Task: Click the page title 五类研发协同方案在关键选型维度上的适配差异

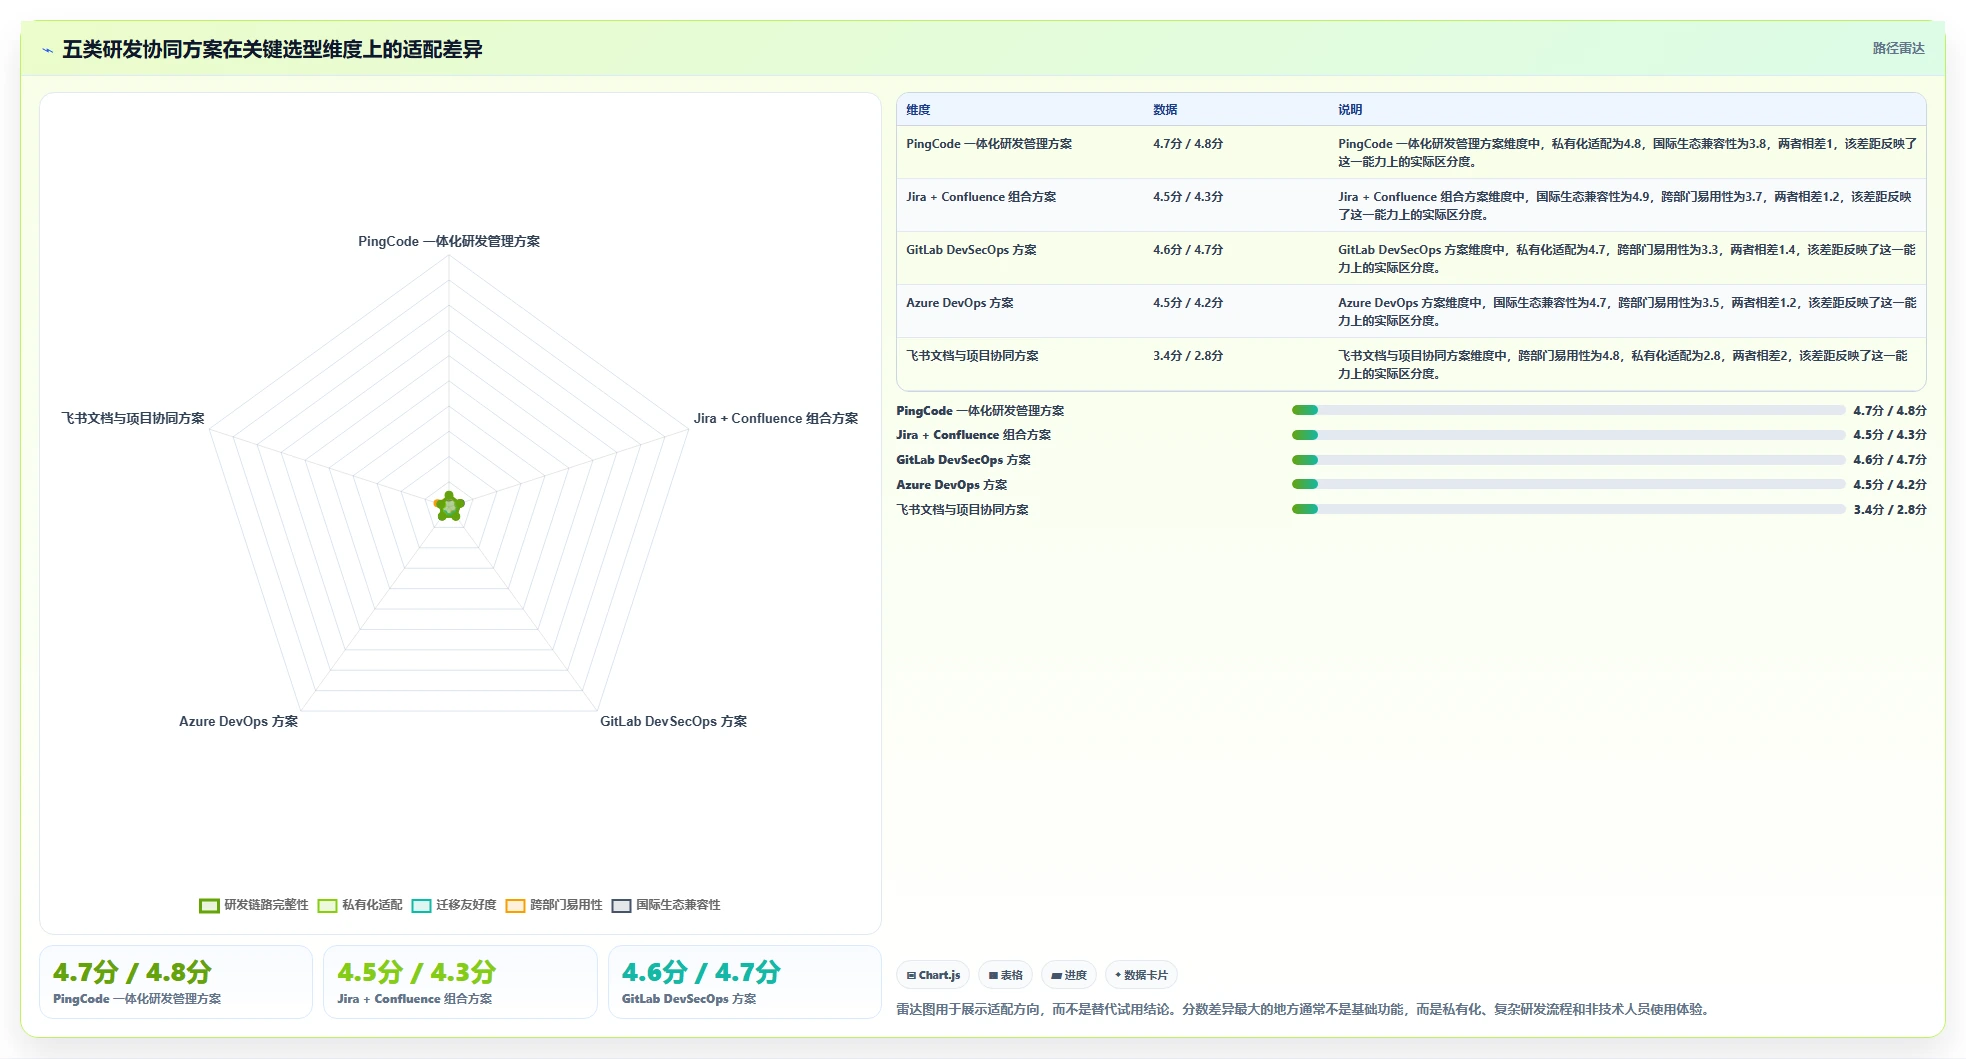Action: click(x=272, y=49)
